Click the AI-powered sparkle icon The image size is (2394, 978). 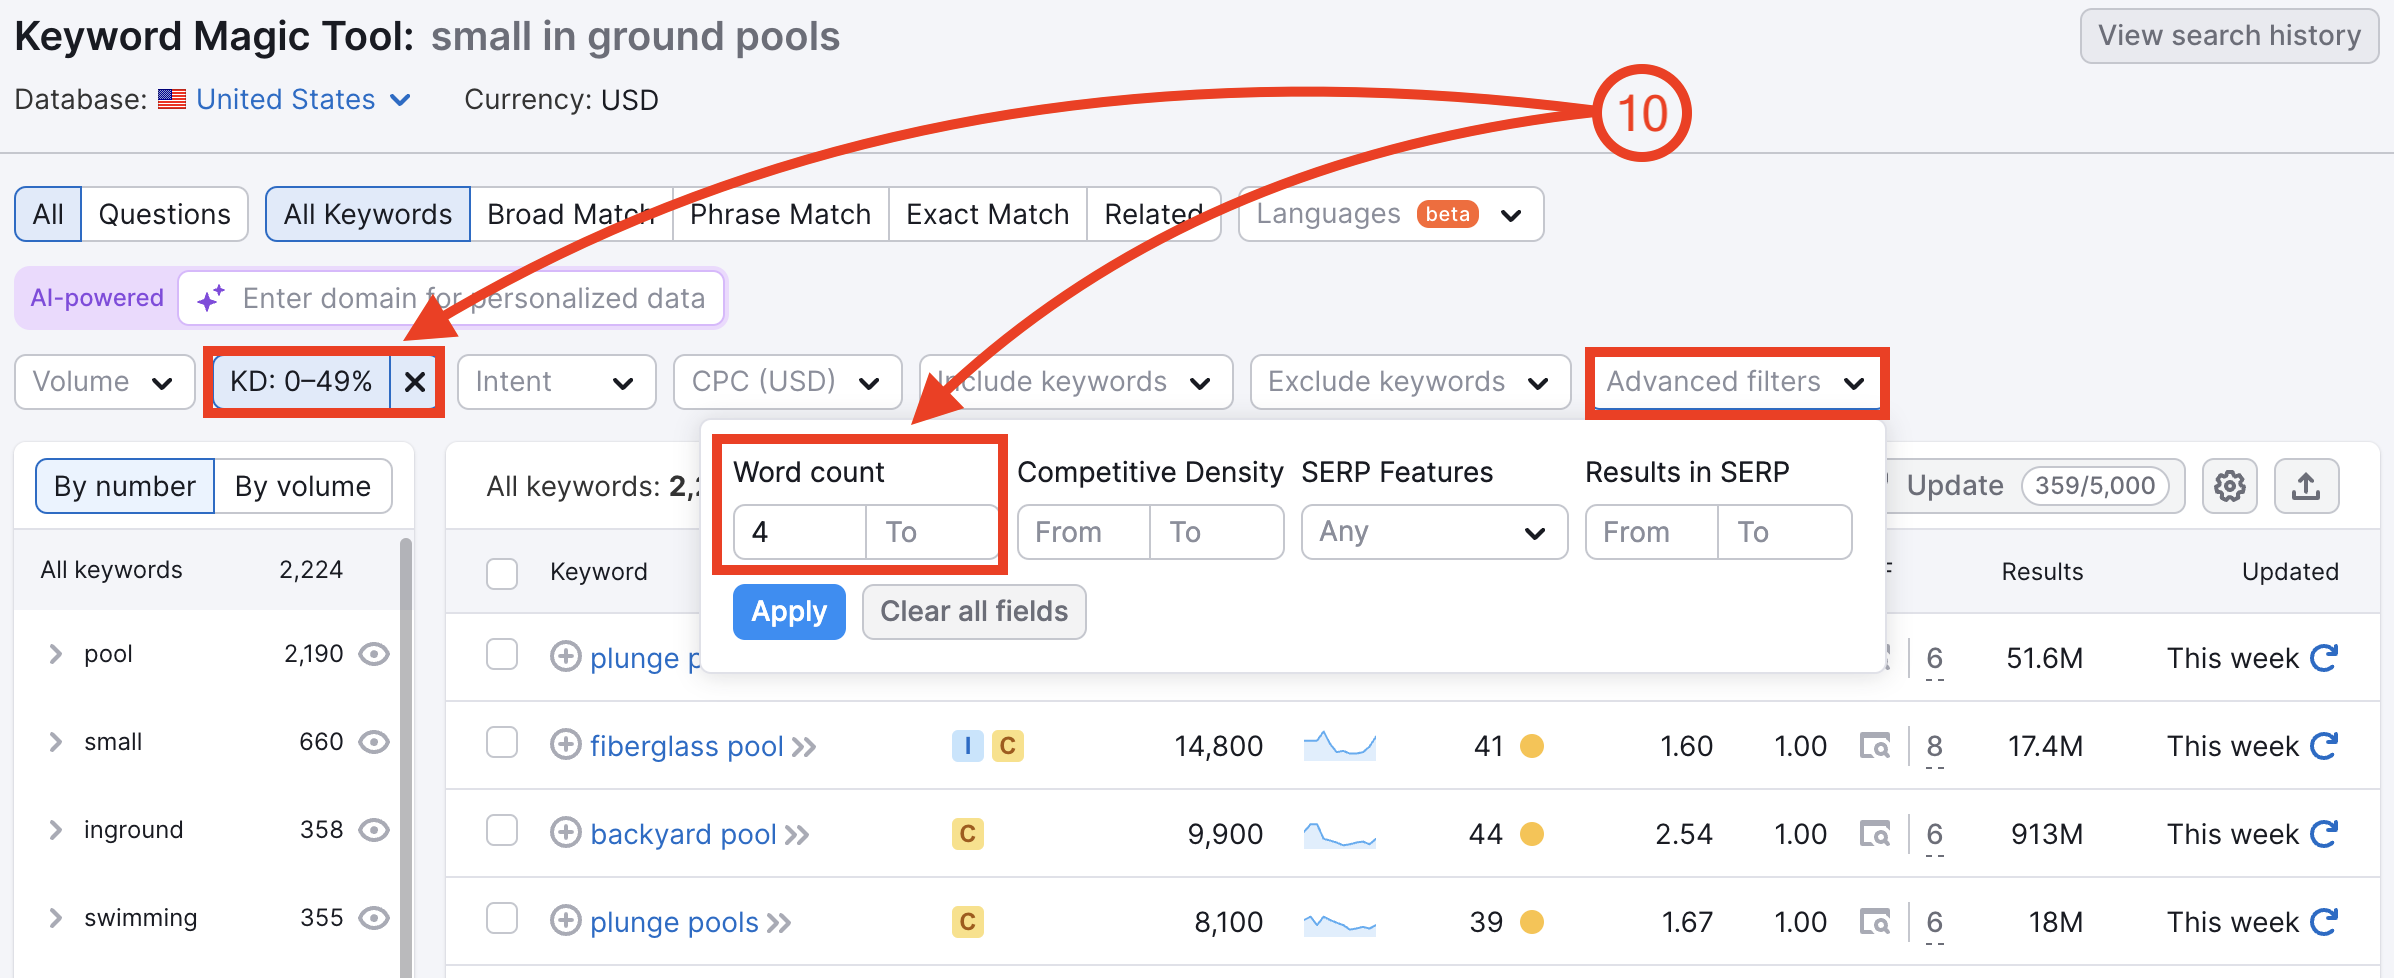click(211, 298)
